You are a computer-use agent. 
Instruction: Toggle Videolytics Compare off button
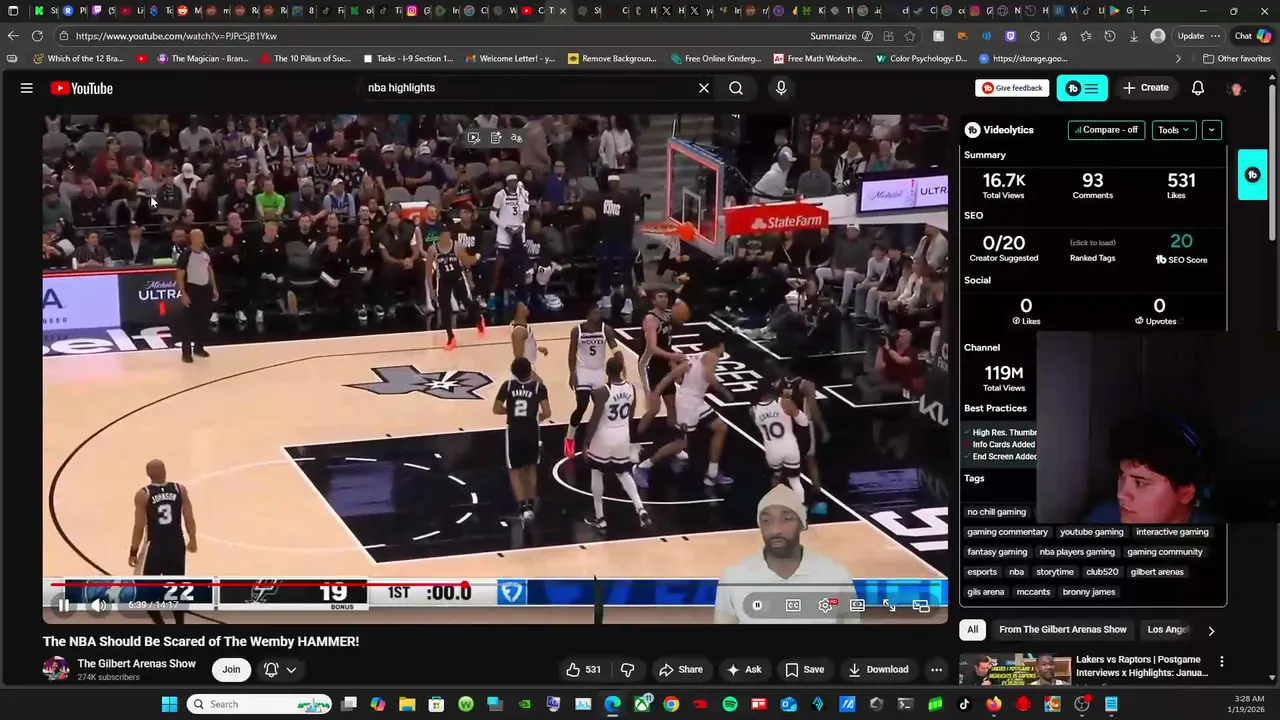(x=1106, y=130)
